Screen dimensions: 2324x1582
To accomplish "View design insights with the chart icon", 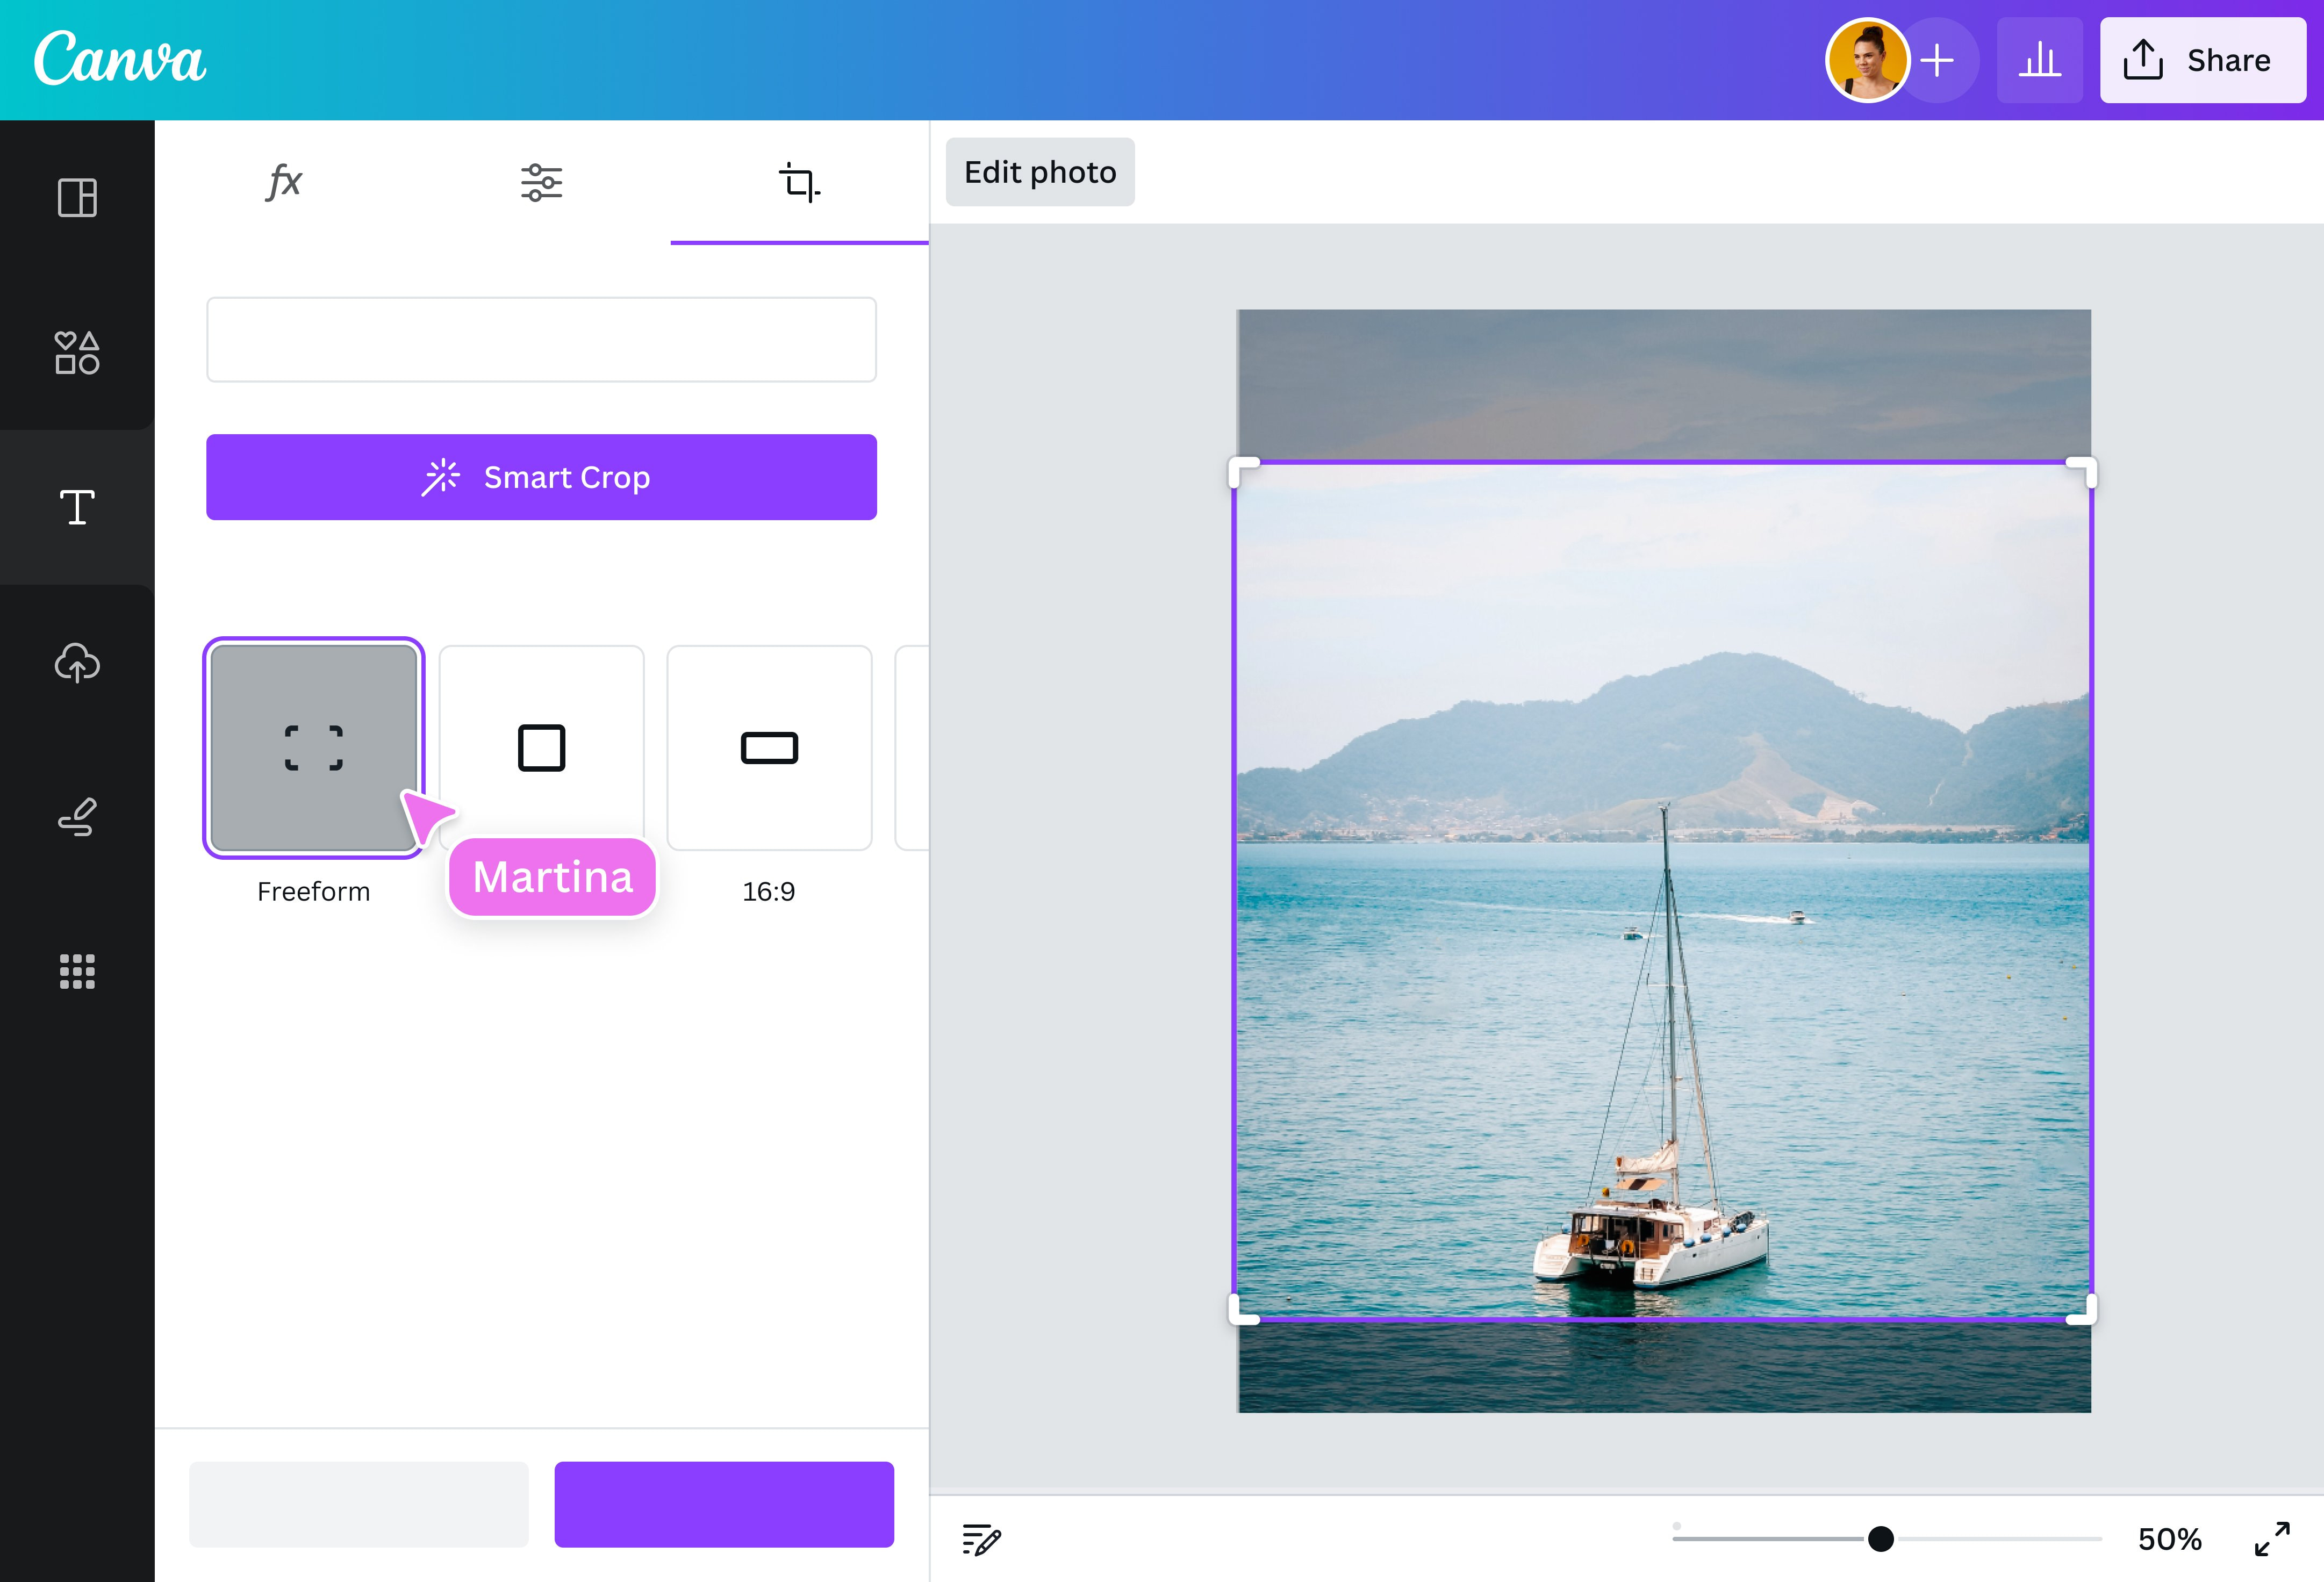I will 2040,60.
